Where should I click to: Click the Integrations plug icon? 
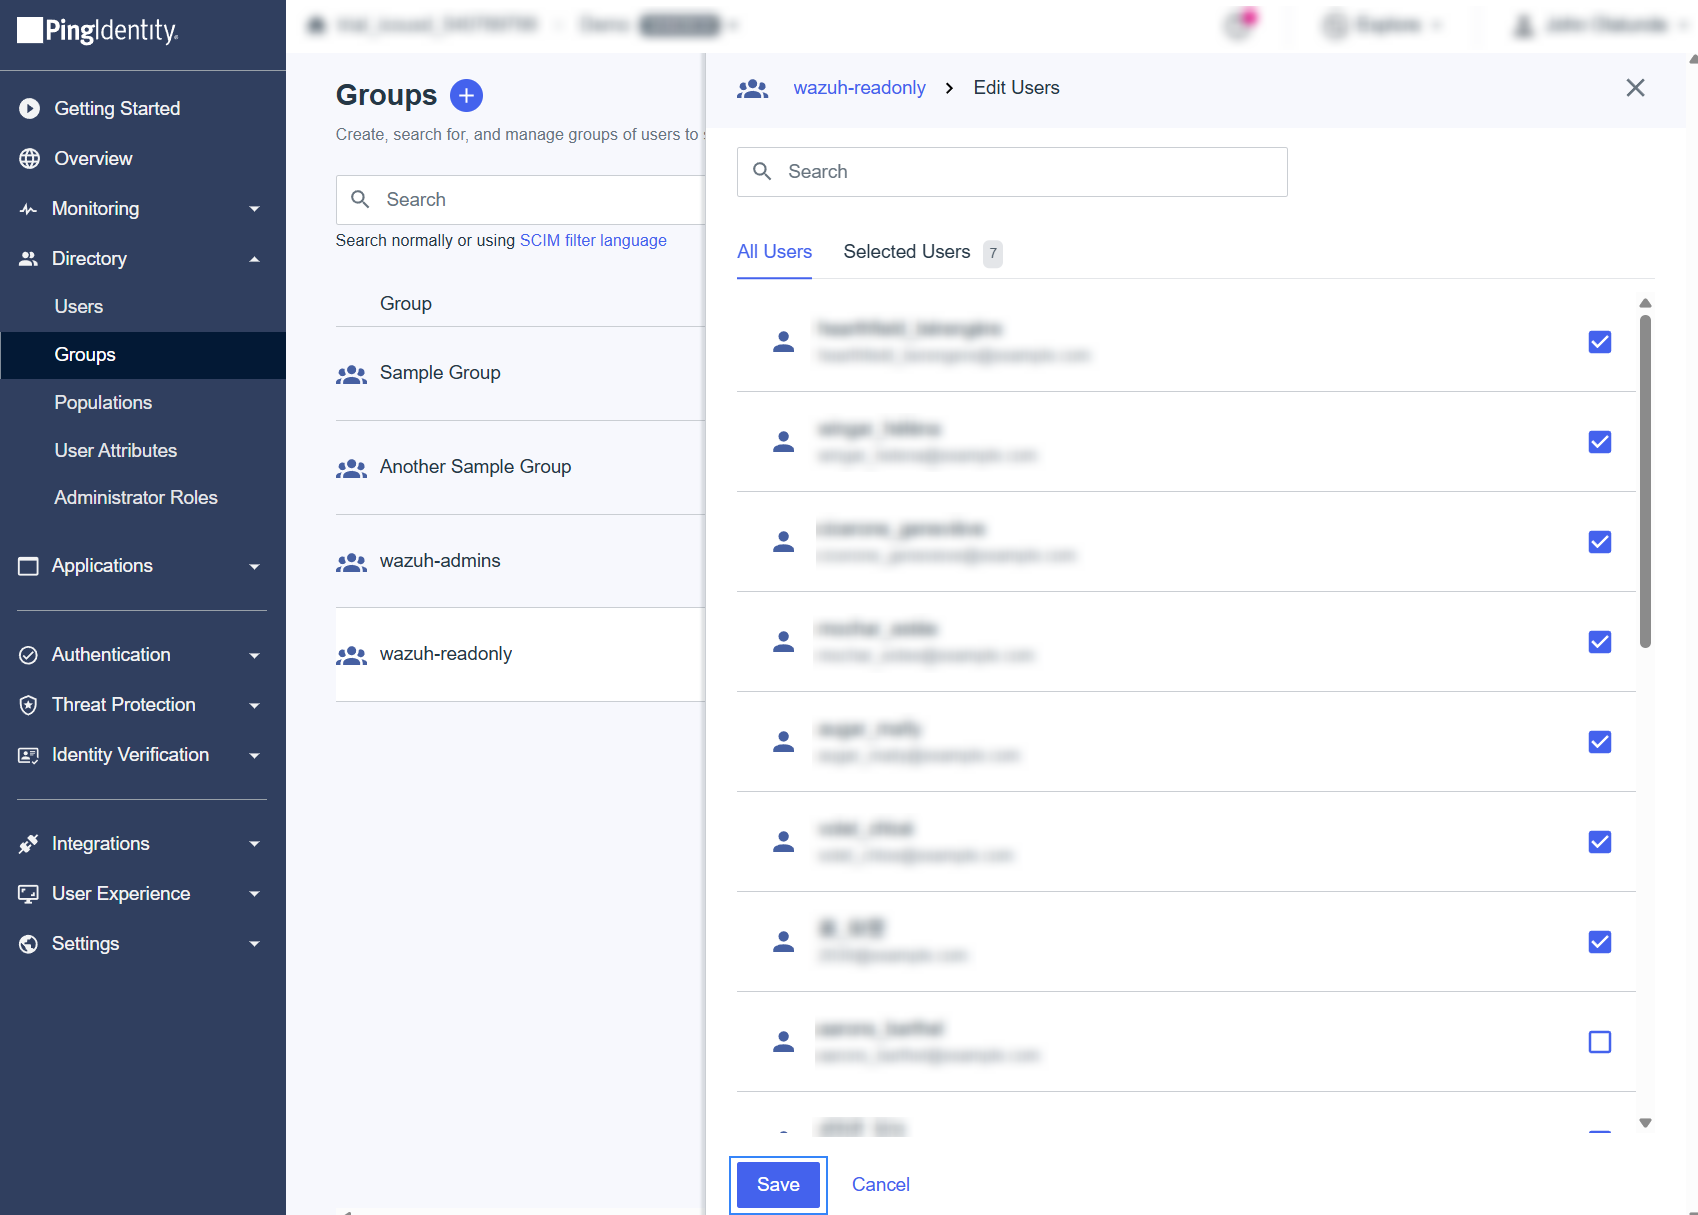pyautogui.click(x=29, y=844)
